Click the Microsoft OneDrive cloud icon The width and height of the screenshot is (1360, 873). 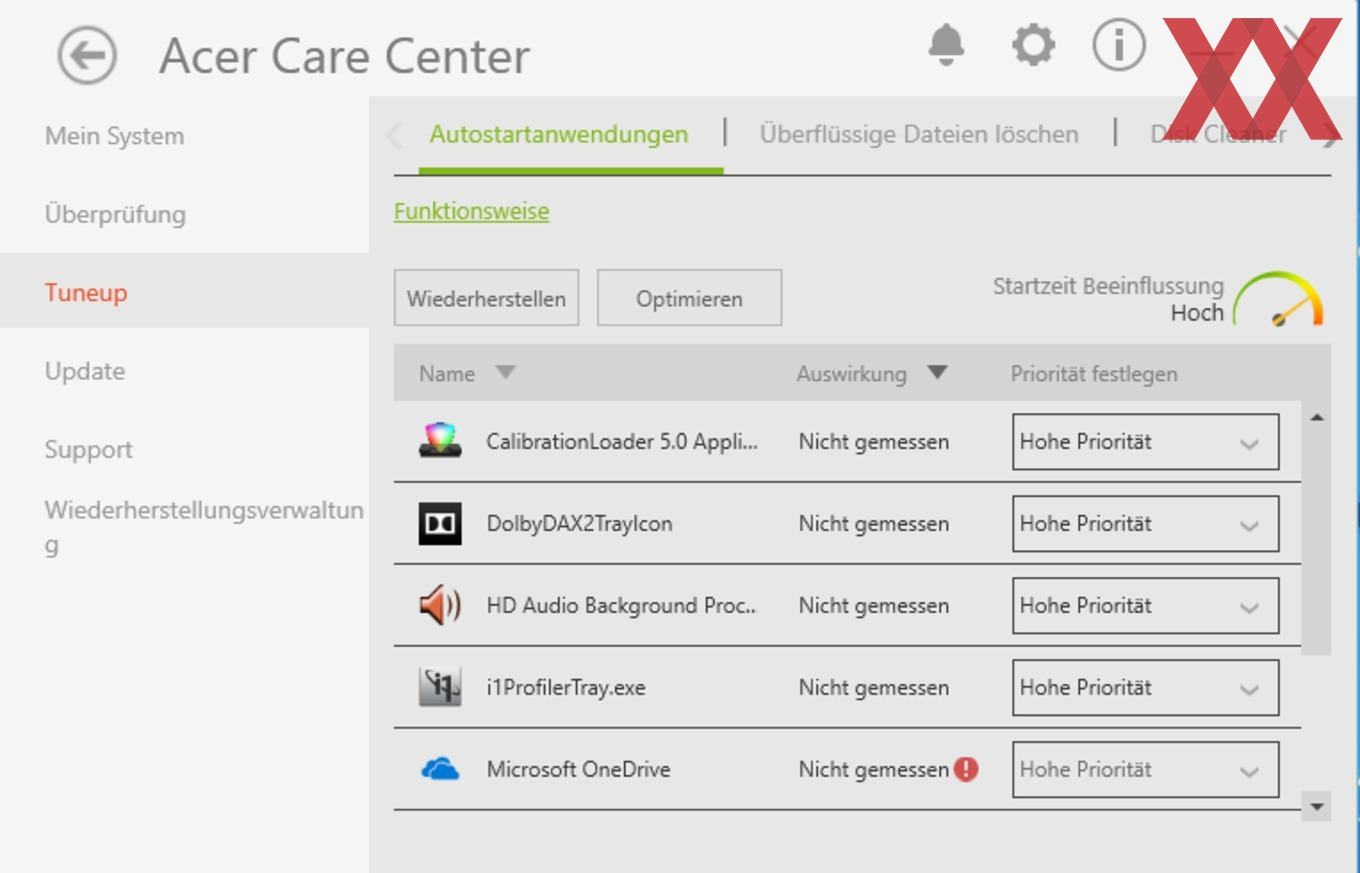click(440, 769)
